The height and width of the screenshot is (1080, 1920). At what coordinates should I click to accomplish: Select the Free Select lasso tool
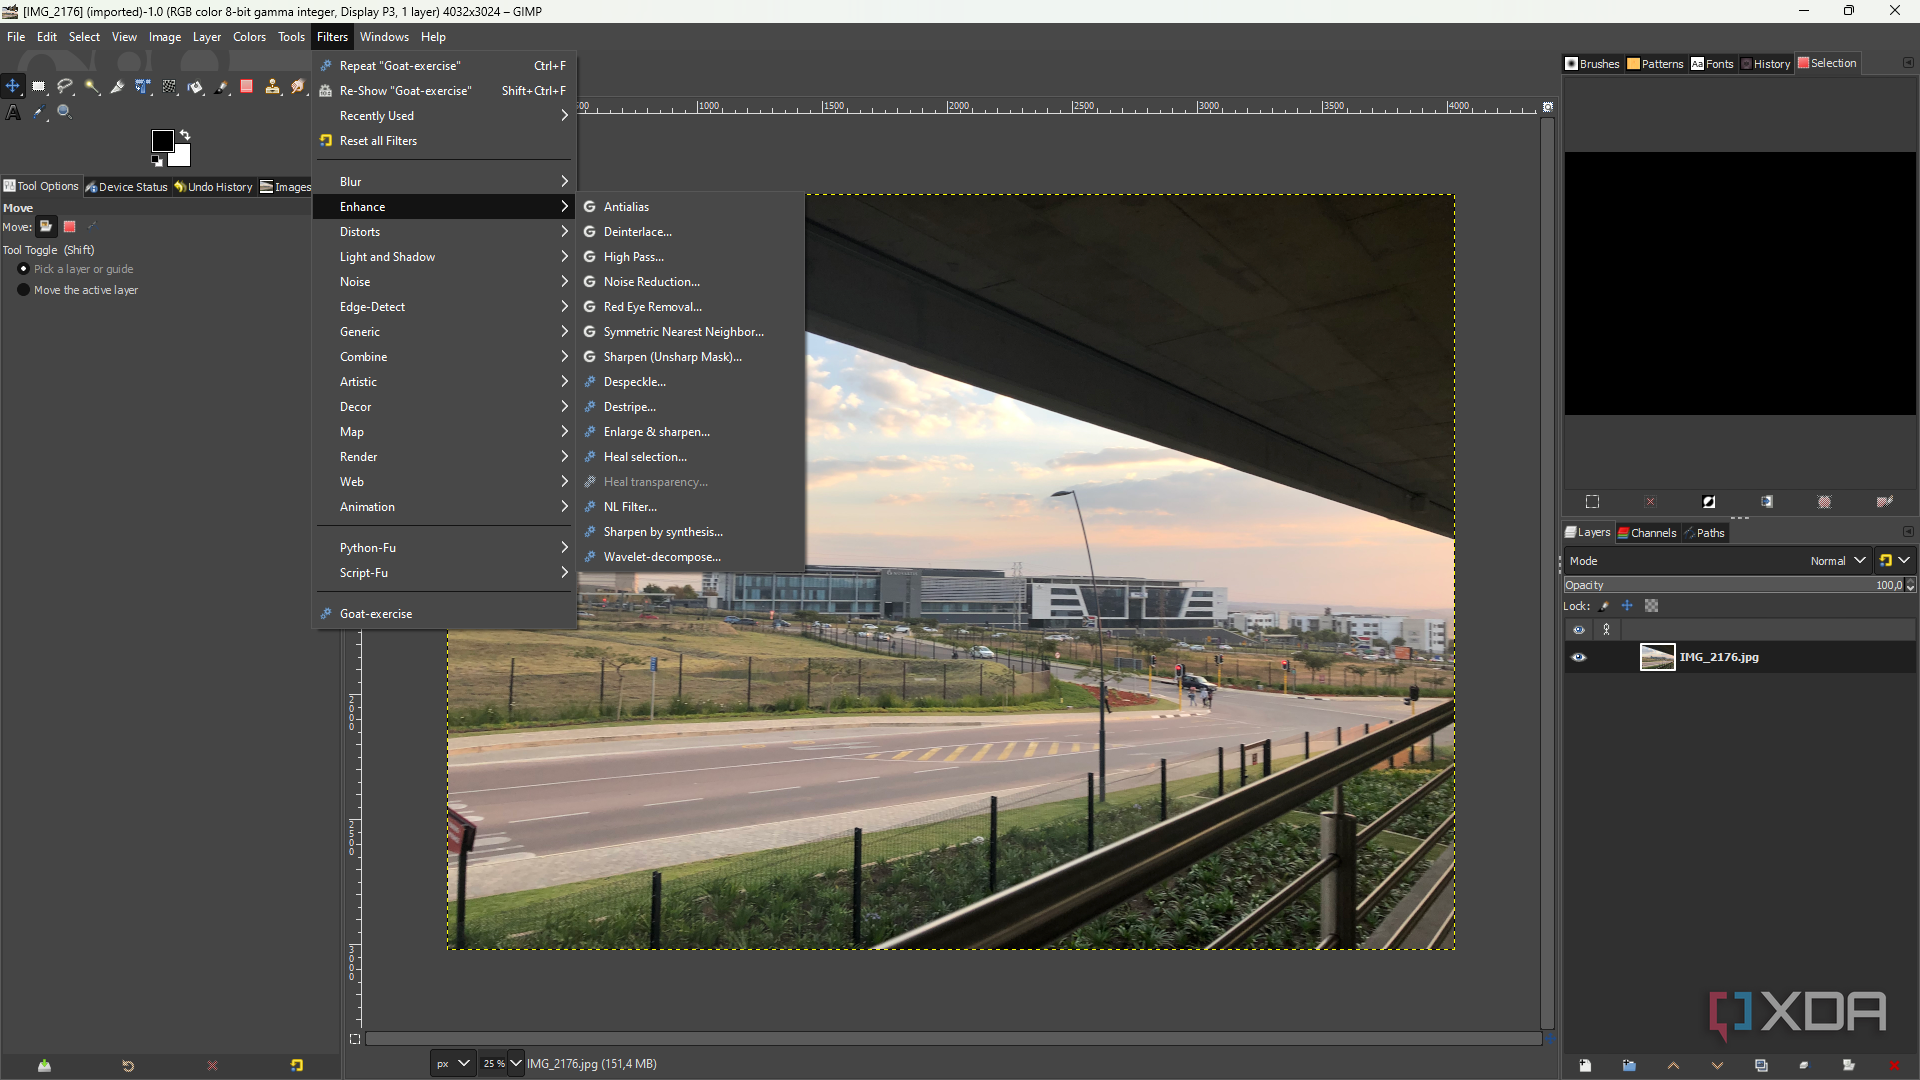(x=65, y=87)
